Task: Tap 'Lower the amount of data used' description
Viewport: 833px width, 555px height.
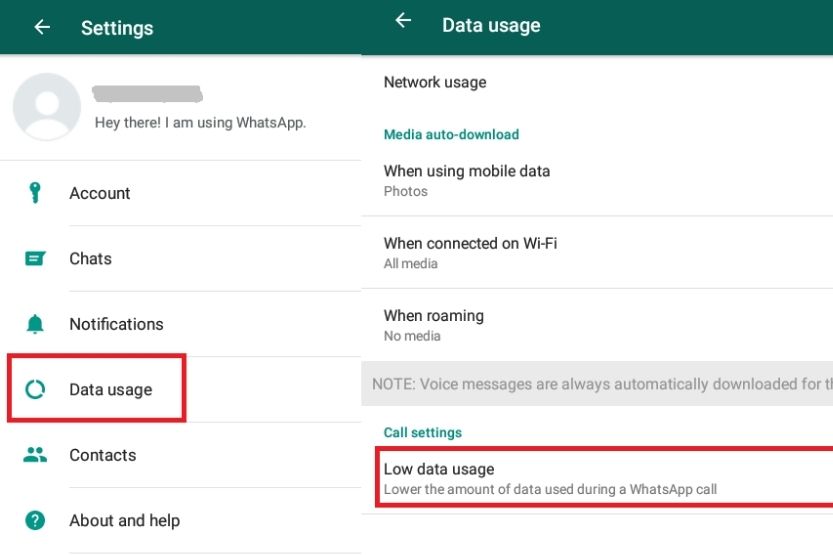Action: pos(550,489)
